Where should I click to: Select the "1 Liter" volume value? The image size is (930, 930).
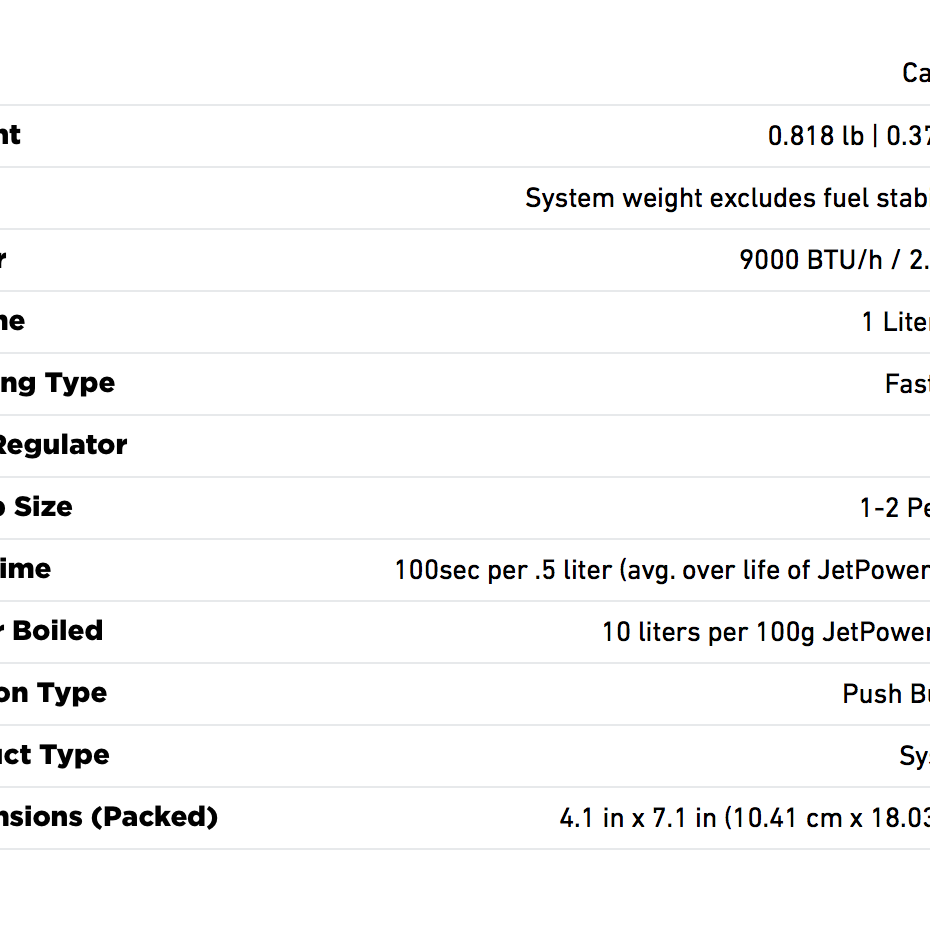coord(895,322)
